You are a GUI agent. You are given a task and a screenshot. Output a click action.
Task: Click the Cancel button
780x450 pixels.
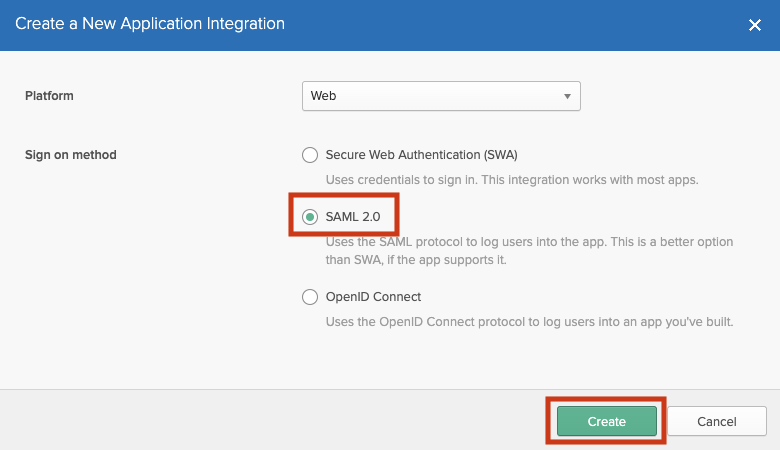[716, 421]
